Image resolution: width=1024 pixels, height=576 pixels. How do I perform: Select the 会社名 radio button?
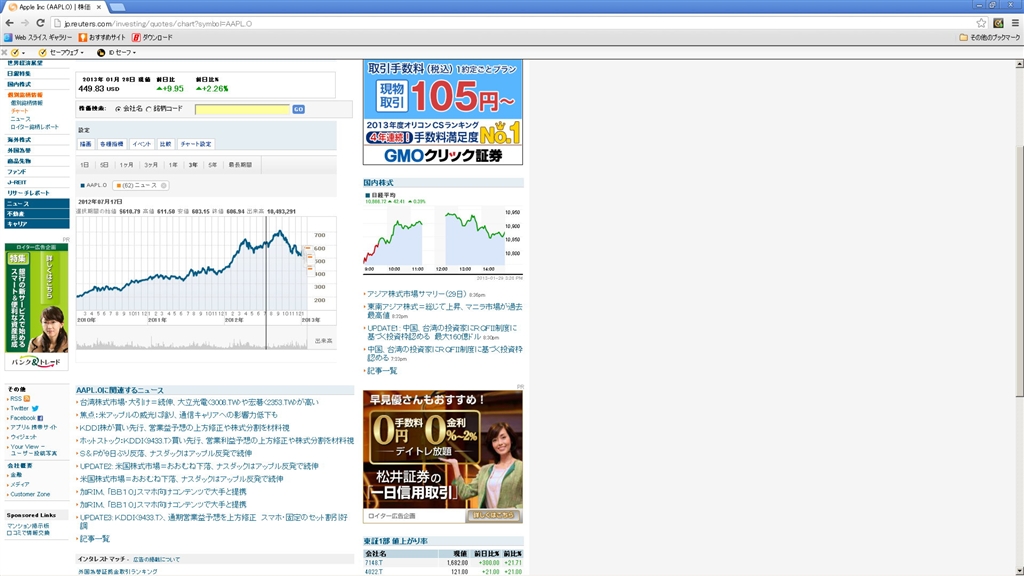coord(118,109)
